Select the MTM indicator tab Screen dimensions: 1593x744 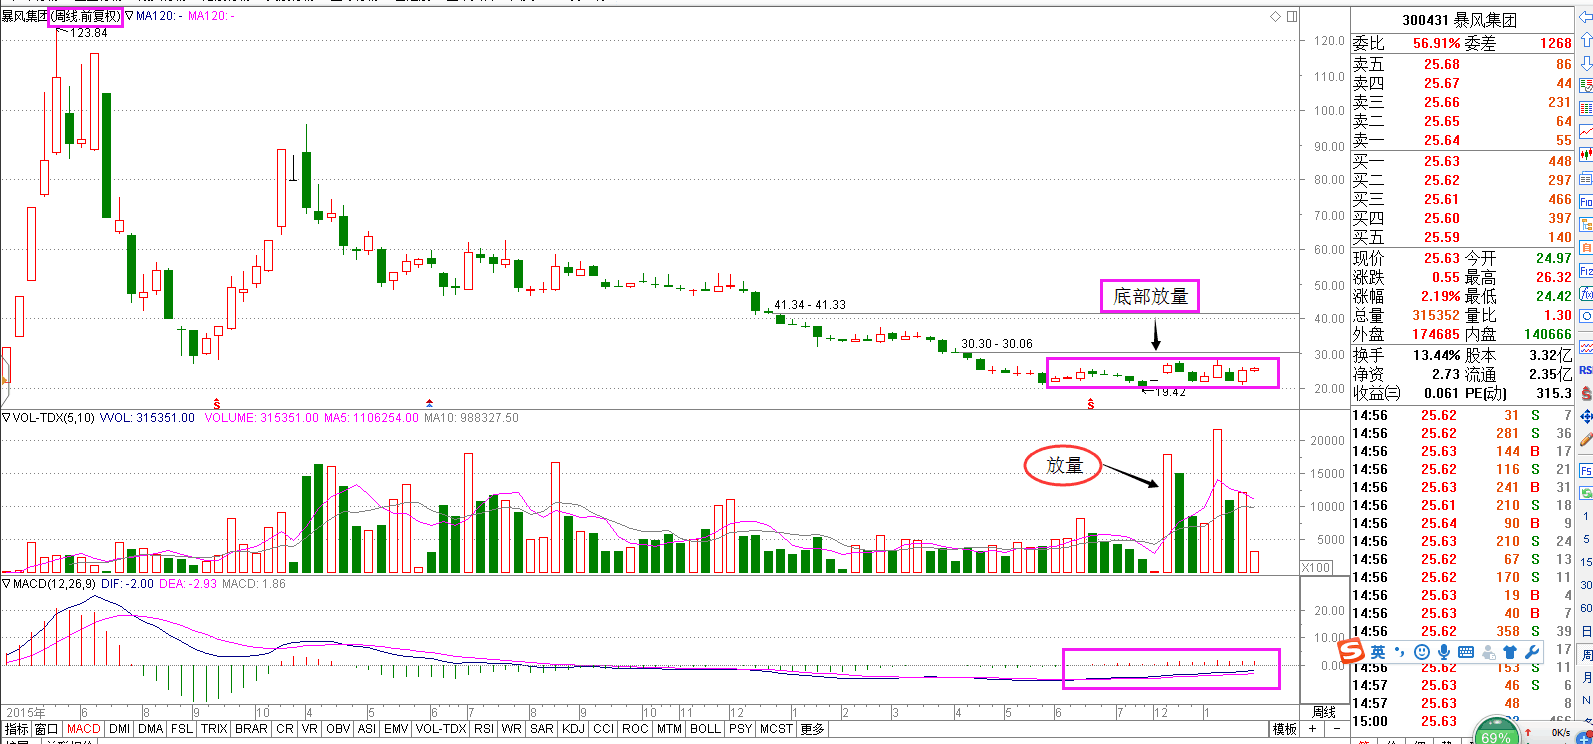point(669,729)
